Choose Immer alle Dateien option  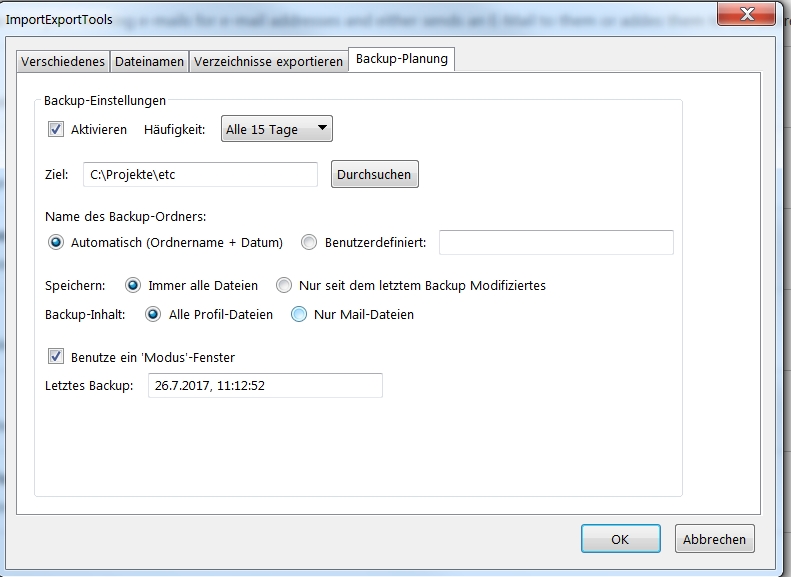coord(133,285)
